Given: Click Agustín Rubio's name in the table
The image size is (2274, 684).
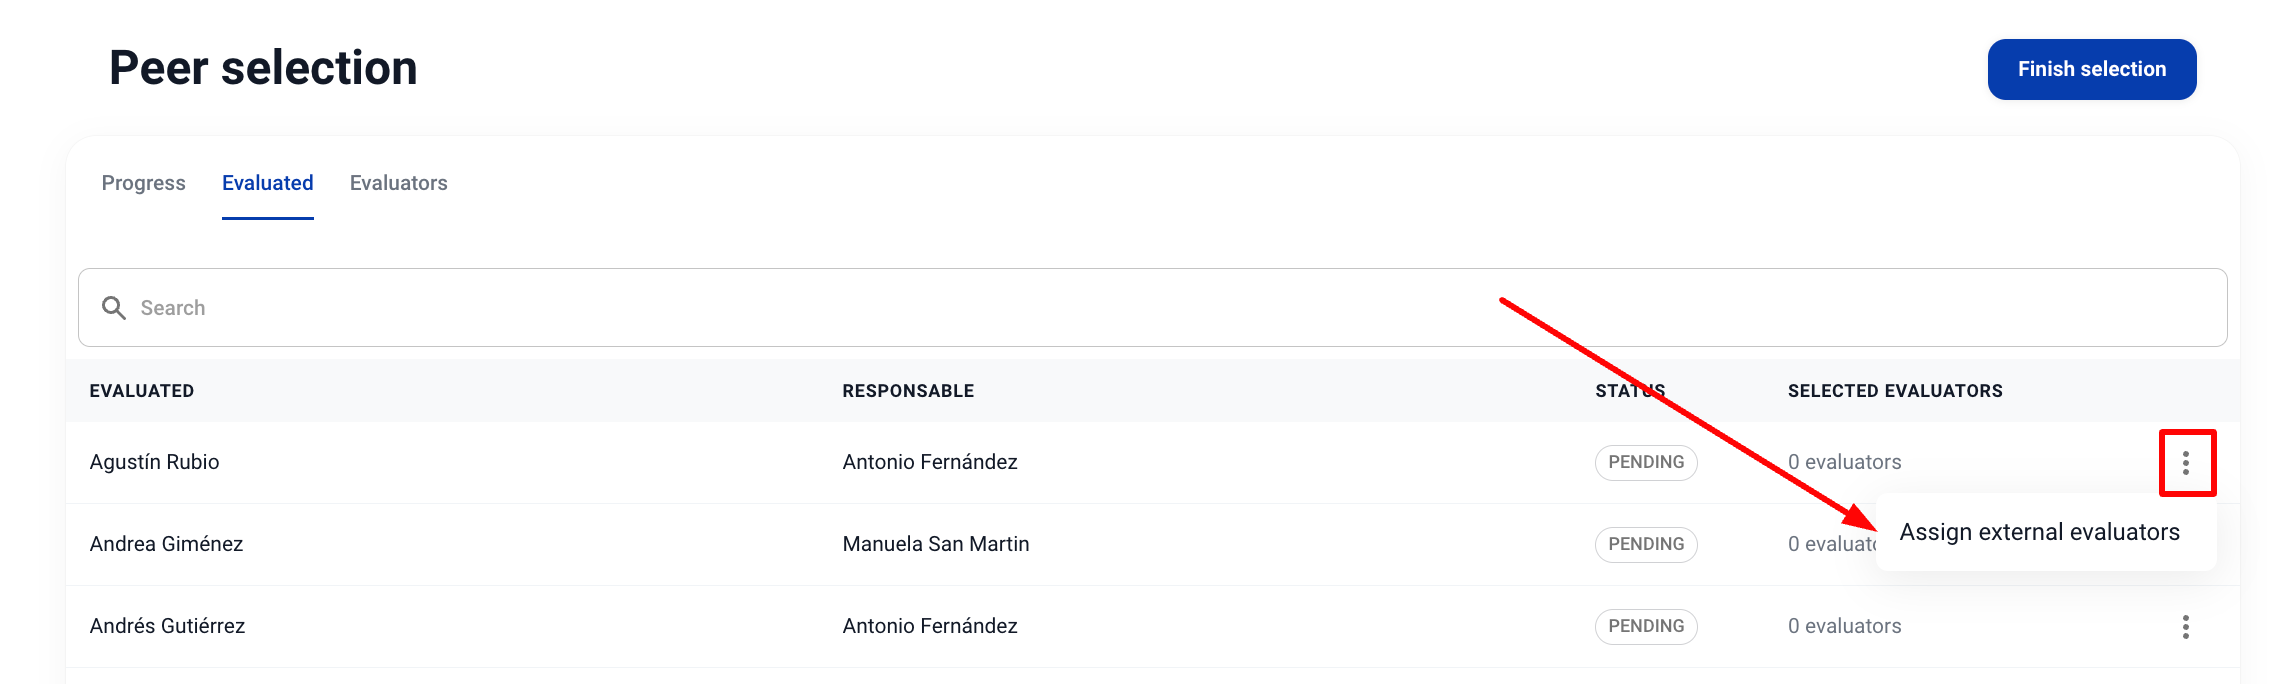Looking at the screenshot, I should 154,462.
